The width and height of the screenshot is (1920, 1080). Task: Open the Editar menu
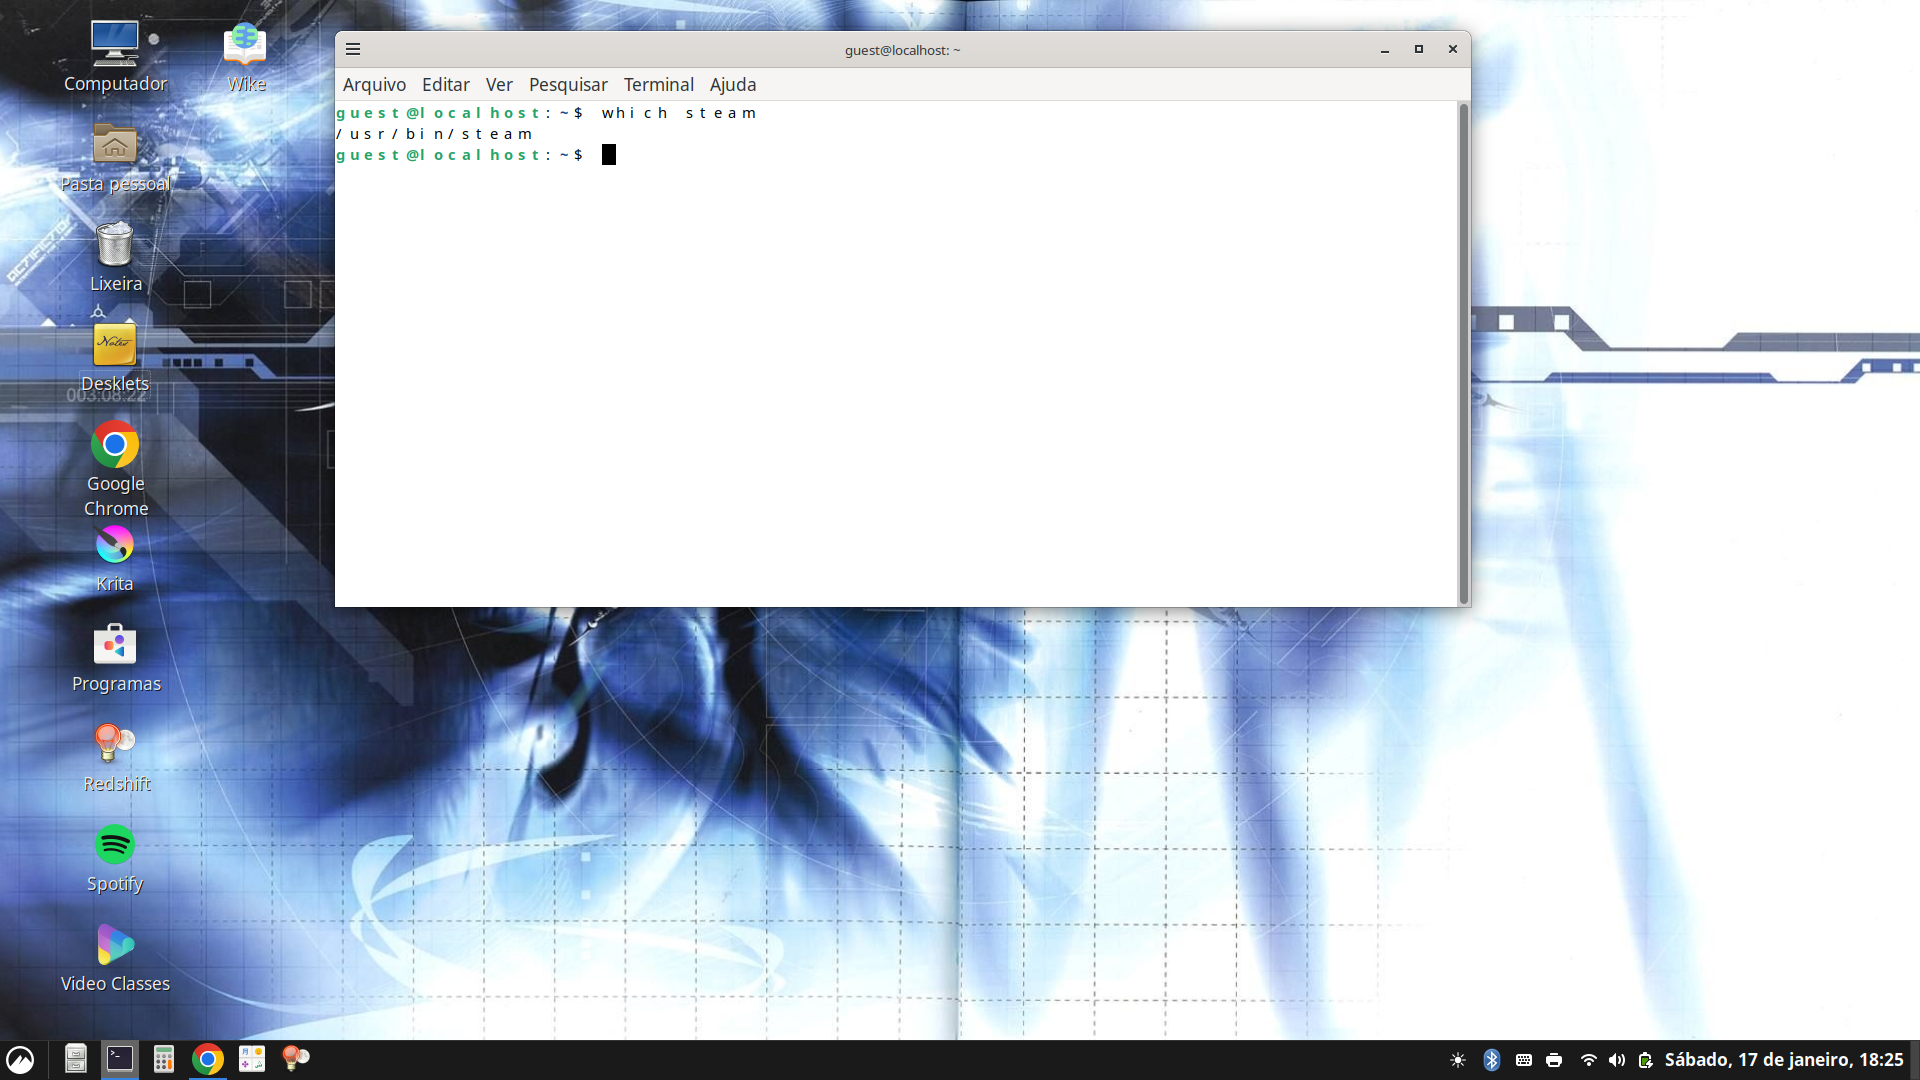click(445, 85)
